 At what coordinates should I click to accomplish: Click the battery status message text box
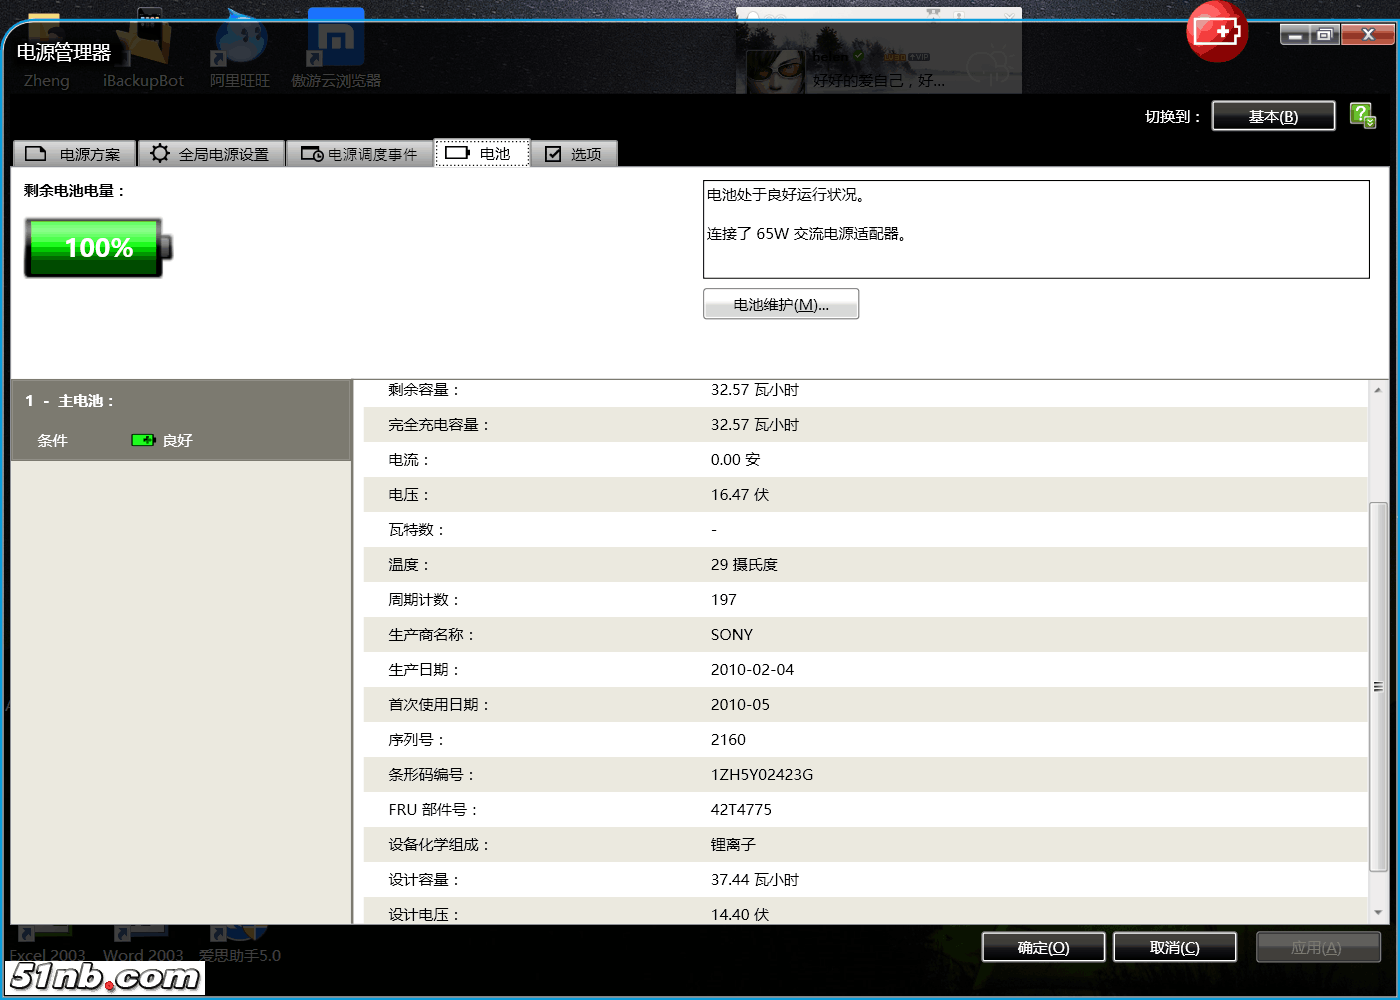(x=1035, y=229)
